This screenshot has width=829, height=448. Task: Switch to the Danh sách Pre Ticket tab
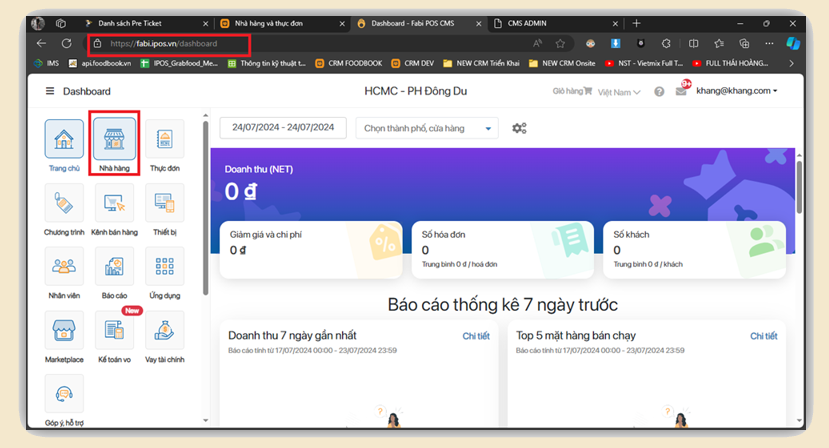143,23
